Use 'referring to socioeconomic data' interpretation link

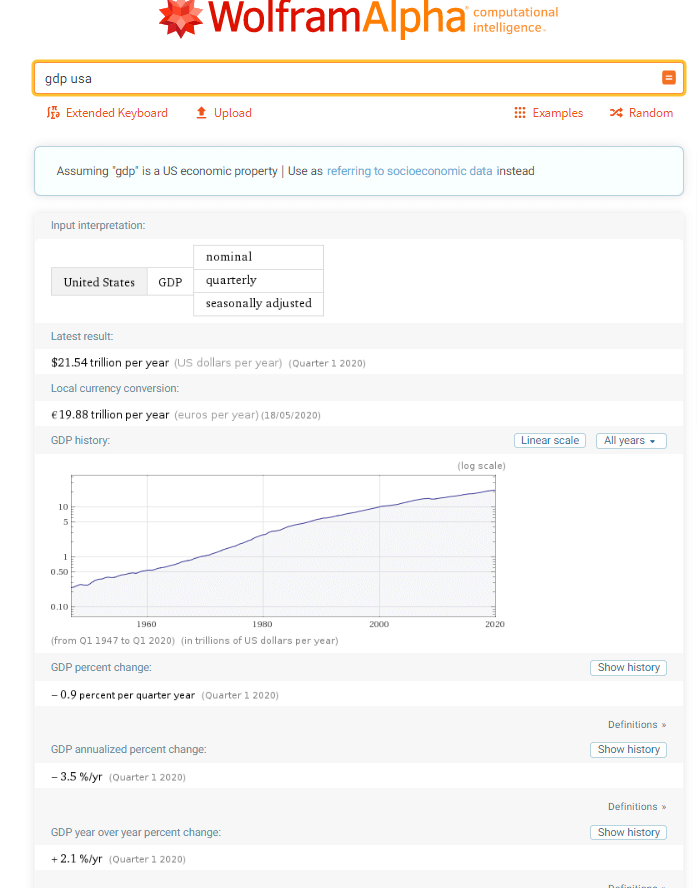click(x=409, y=171)
